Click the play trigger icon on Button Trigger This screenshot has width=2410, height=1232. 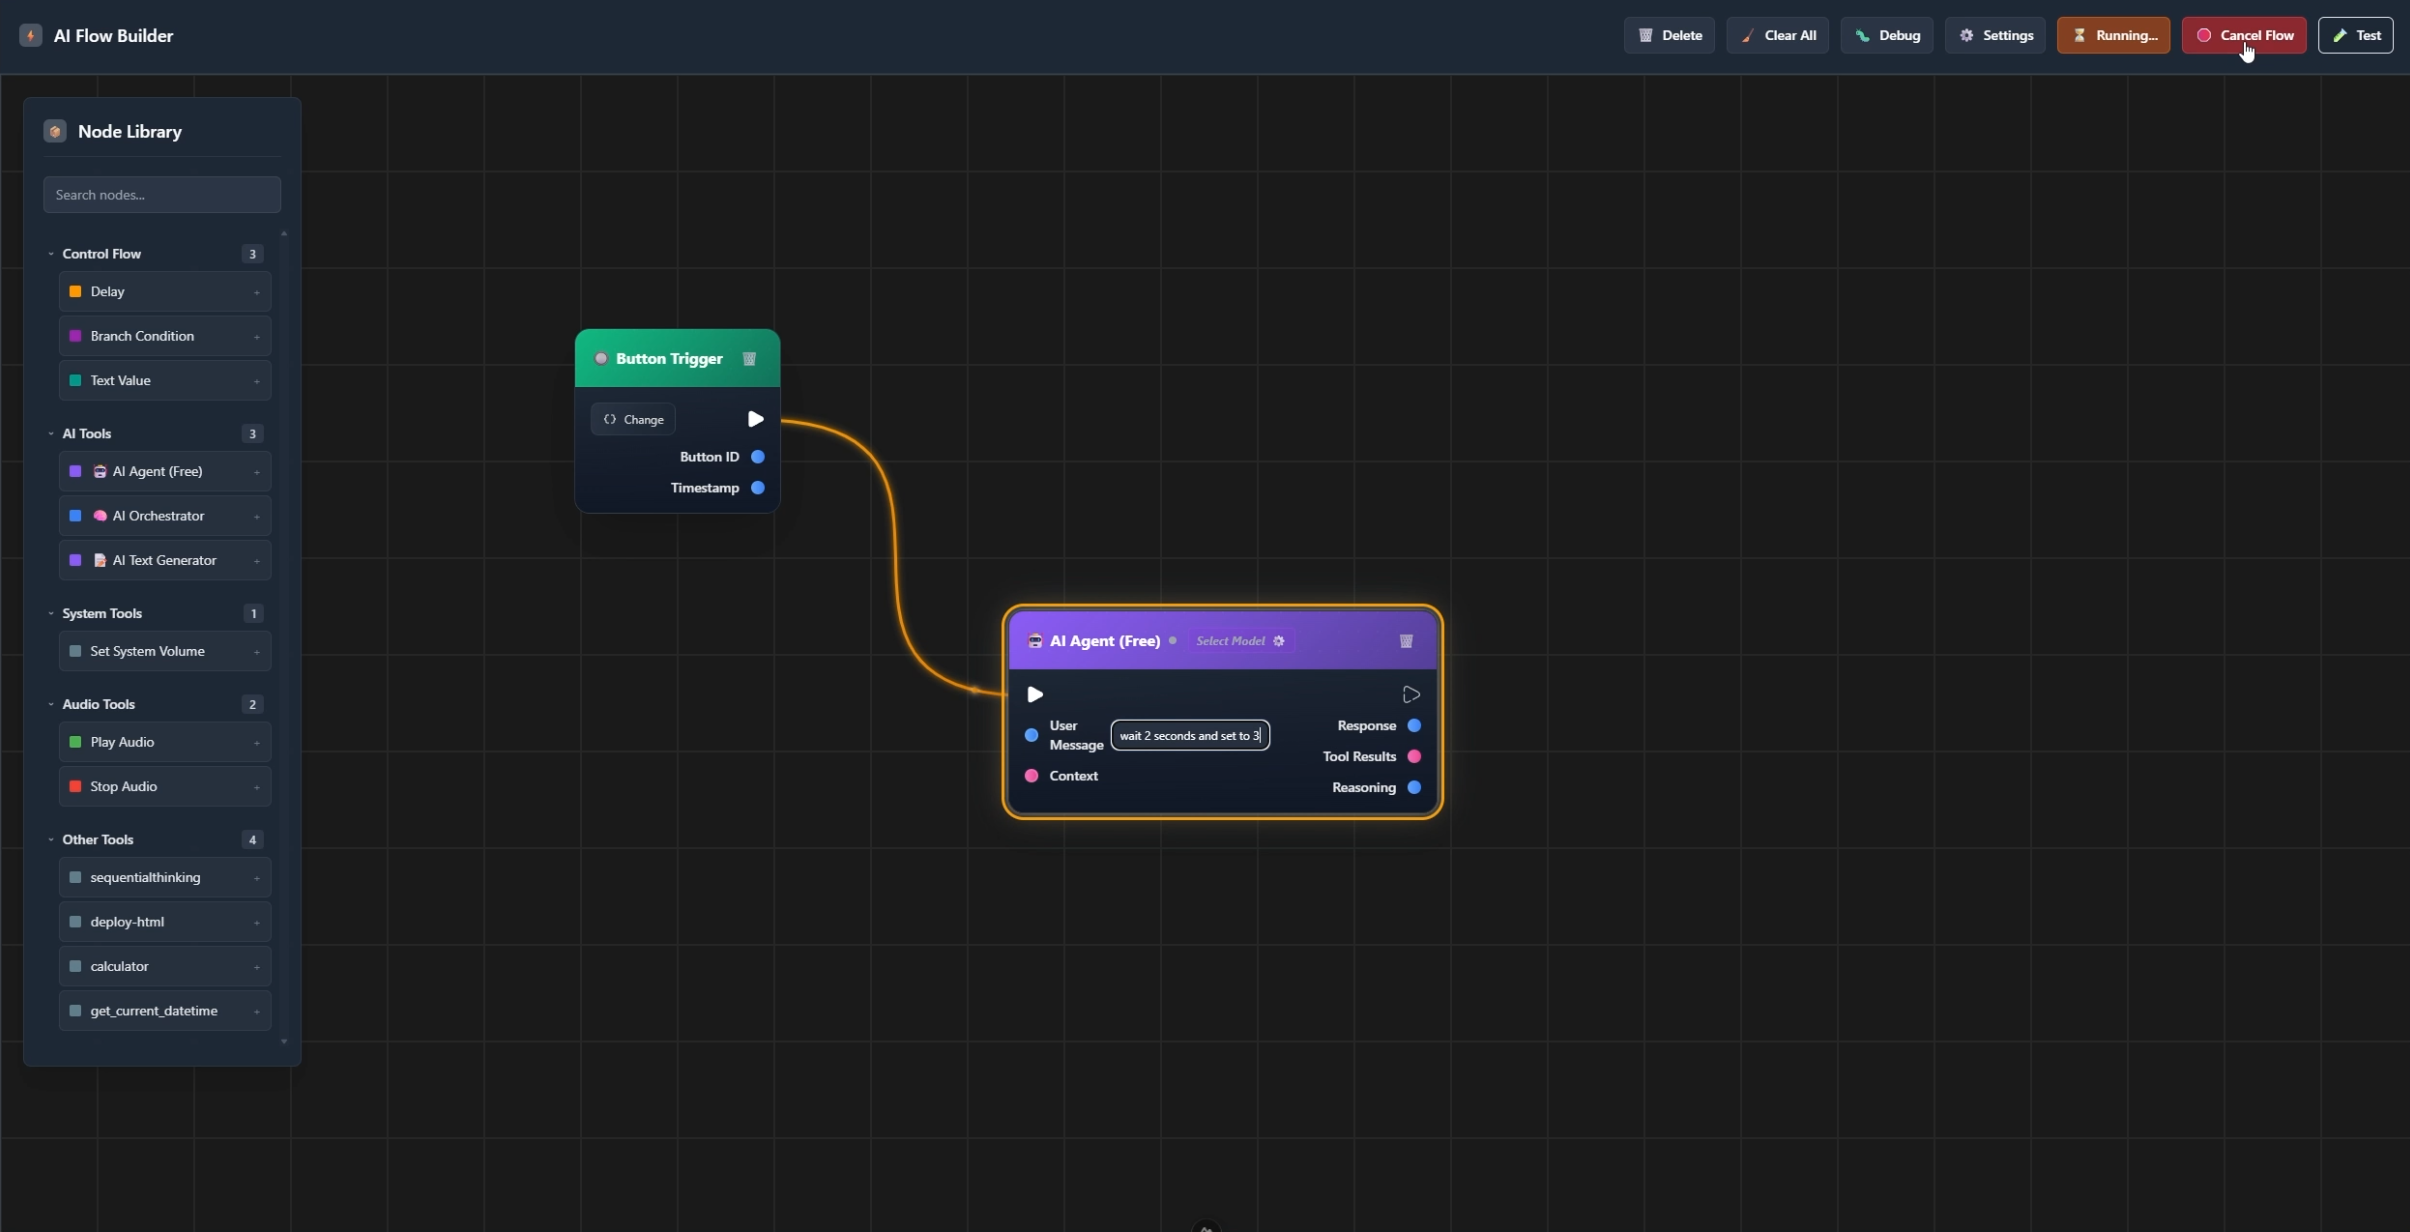click(x=755, y=419)
